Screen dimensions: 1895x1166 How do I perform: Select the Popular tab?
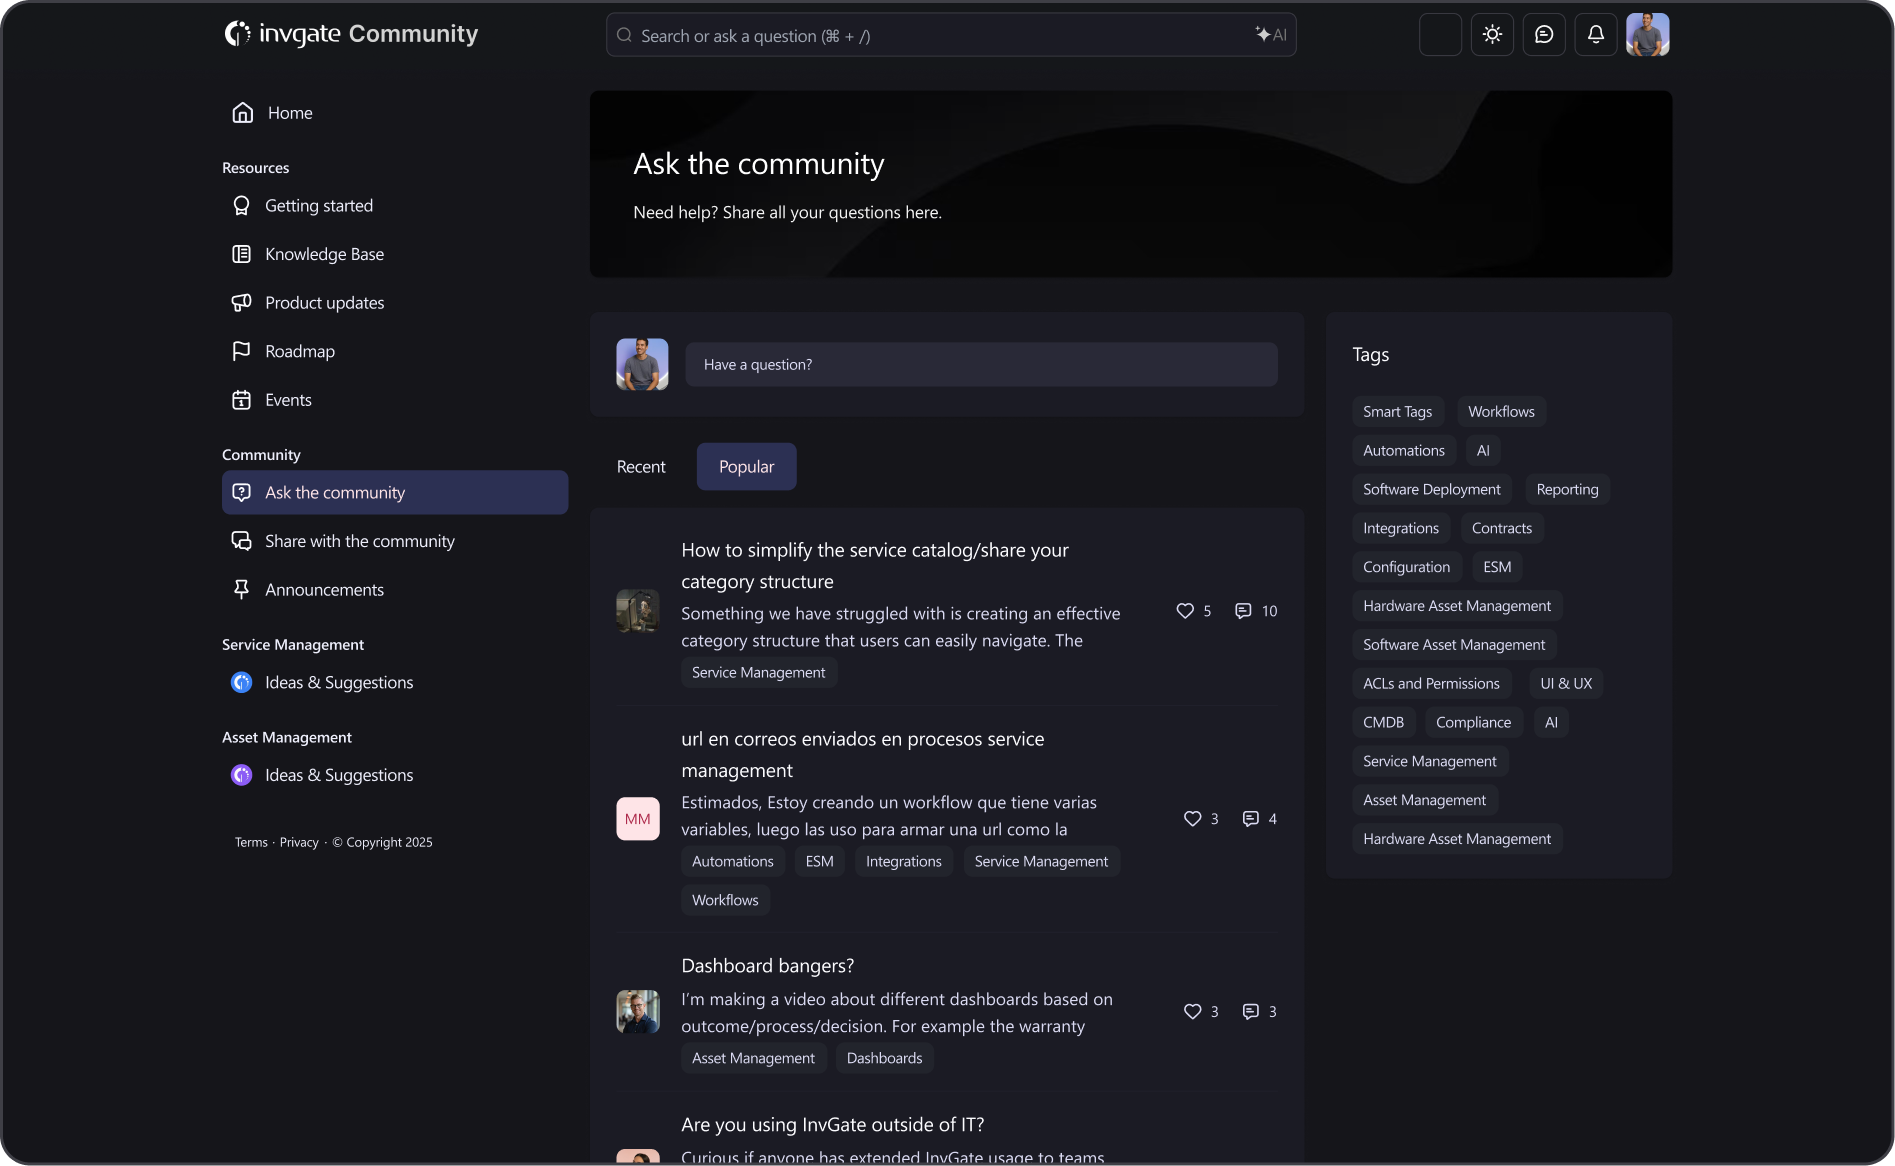click(746, 467)
